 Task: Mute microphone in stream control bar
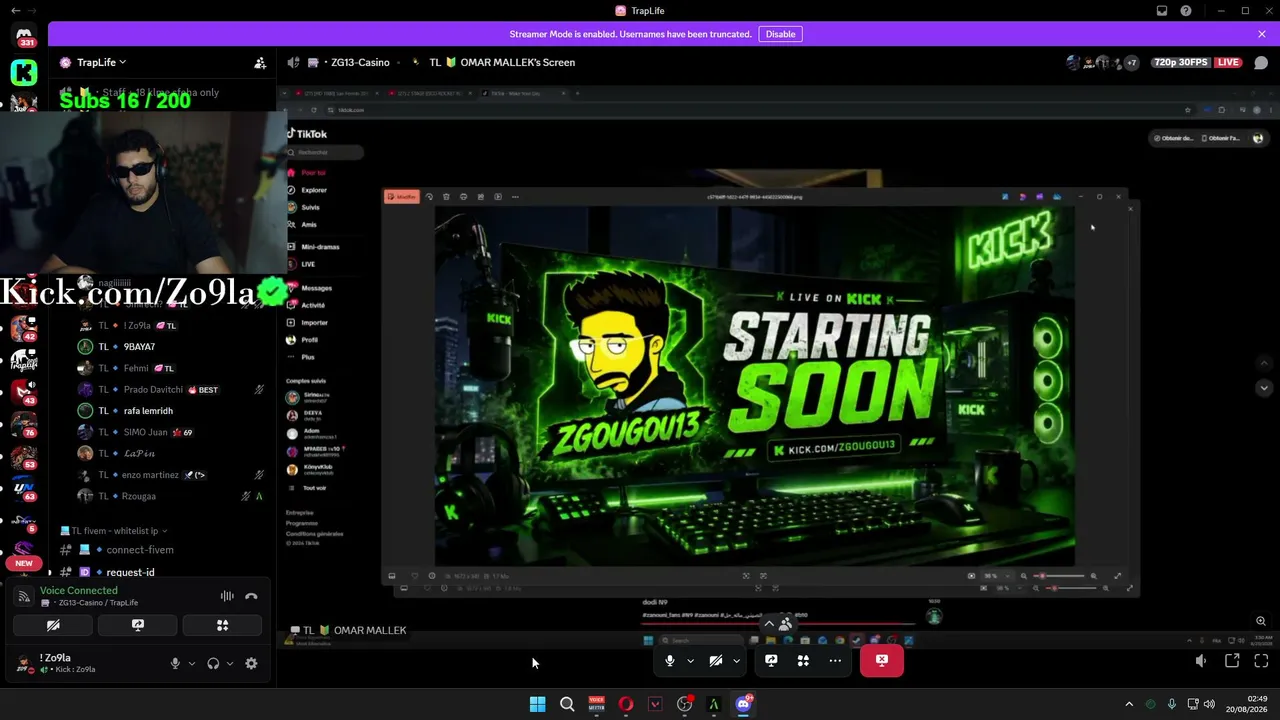click(x=670, y=660)
